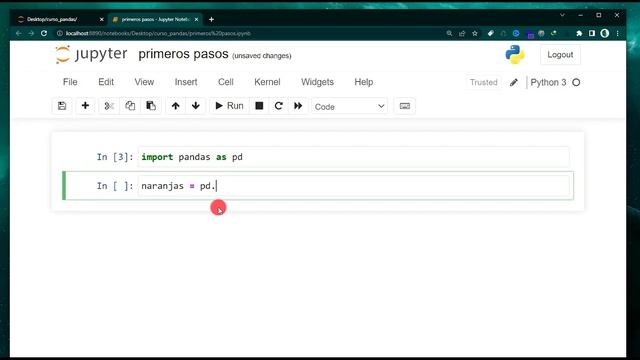640x360 pixels.
Task: Restart kernel and run all cells icon
Action: (x=298, y=106)
